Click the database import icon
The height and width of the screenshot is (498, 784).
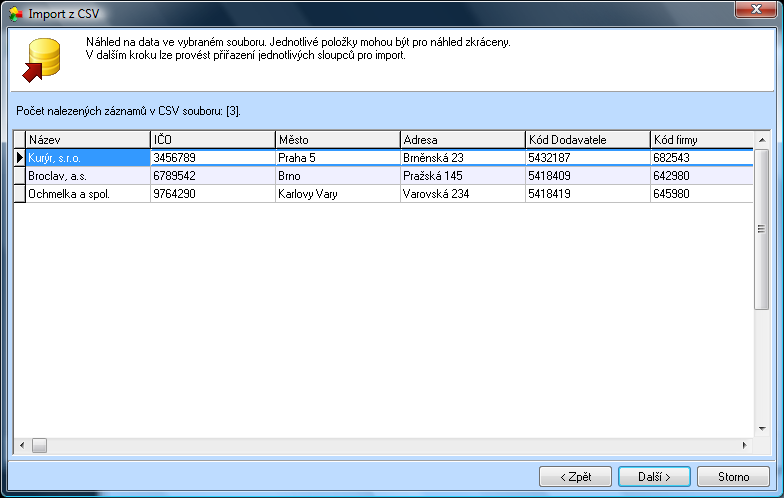[x=42, y=60]
